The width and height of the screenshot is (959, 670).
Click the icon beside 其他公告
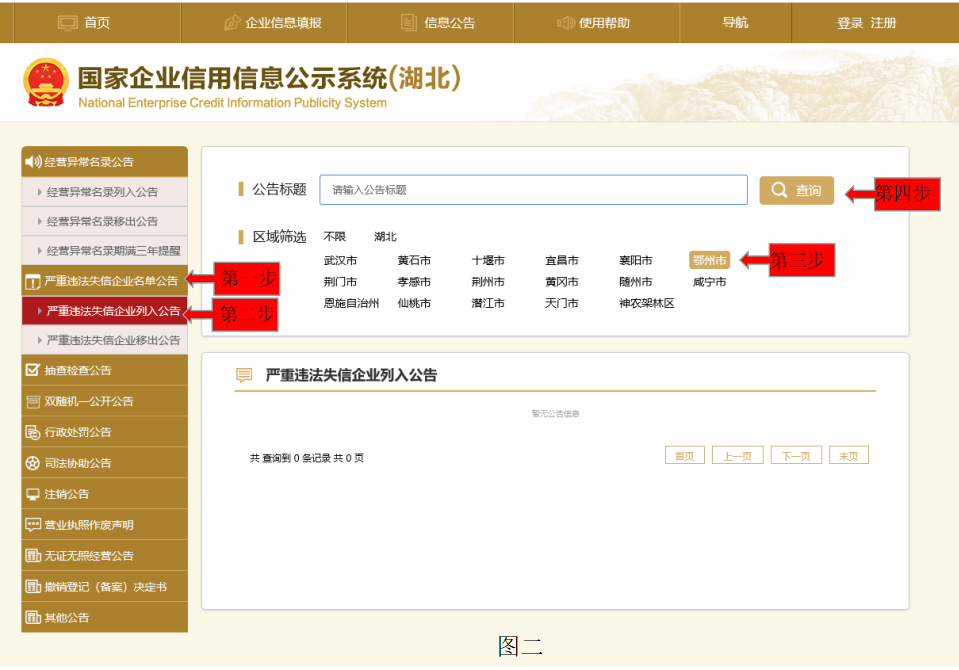33,617
